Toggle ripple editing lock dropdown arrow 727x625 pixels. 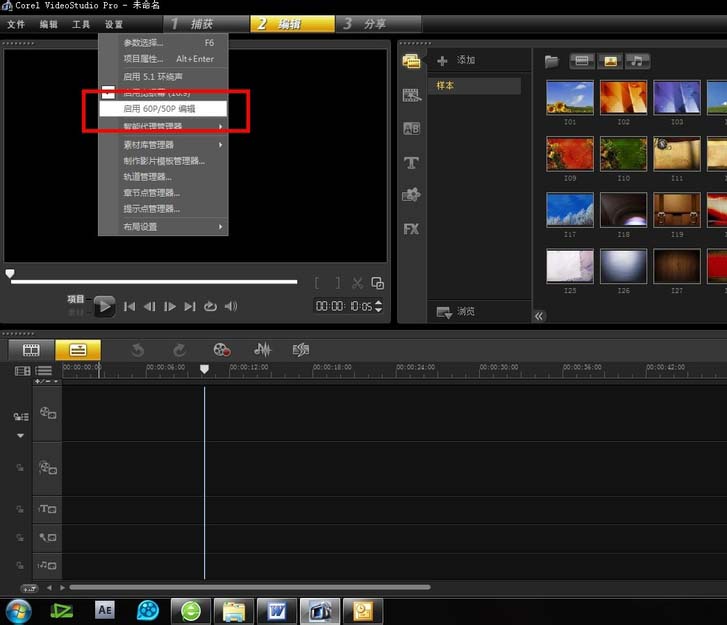20,435
